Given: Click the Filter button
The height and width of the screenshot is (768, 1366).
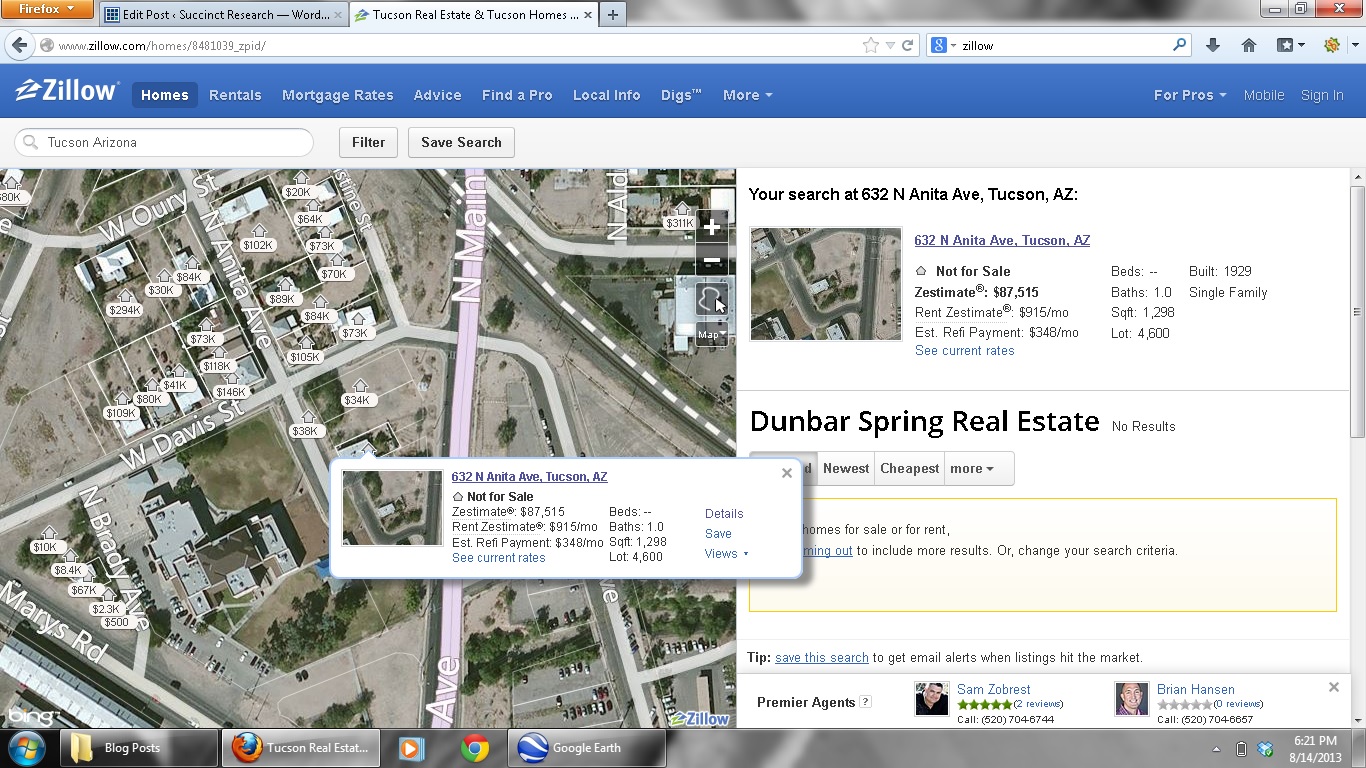Looking at the screenshot, I should tap(368, 142).
